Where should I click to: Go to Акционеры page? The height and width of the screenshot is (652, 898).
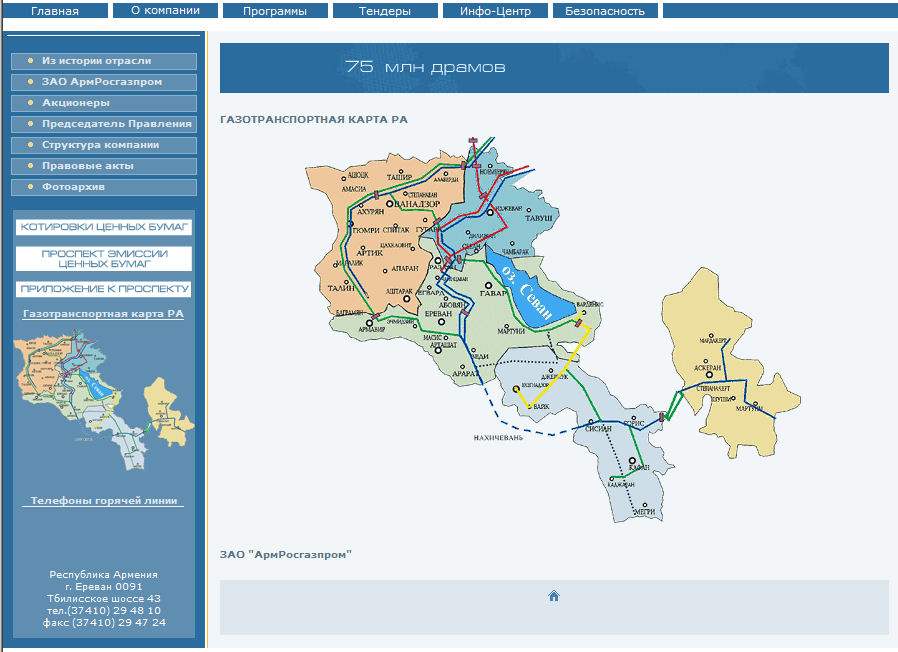(x=104, y=103)
